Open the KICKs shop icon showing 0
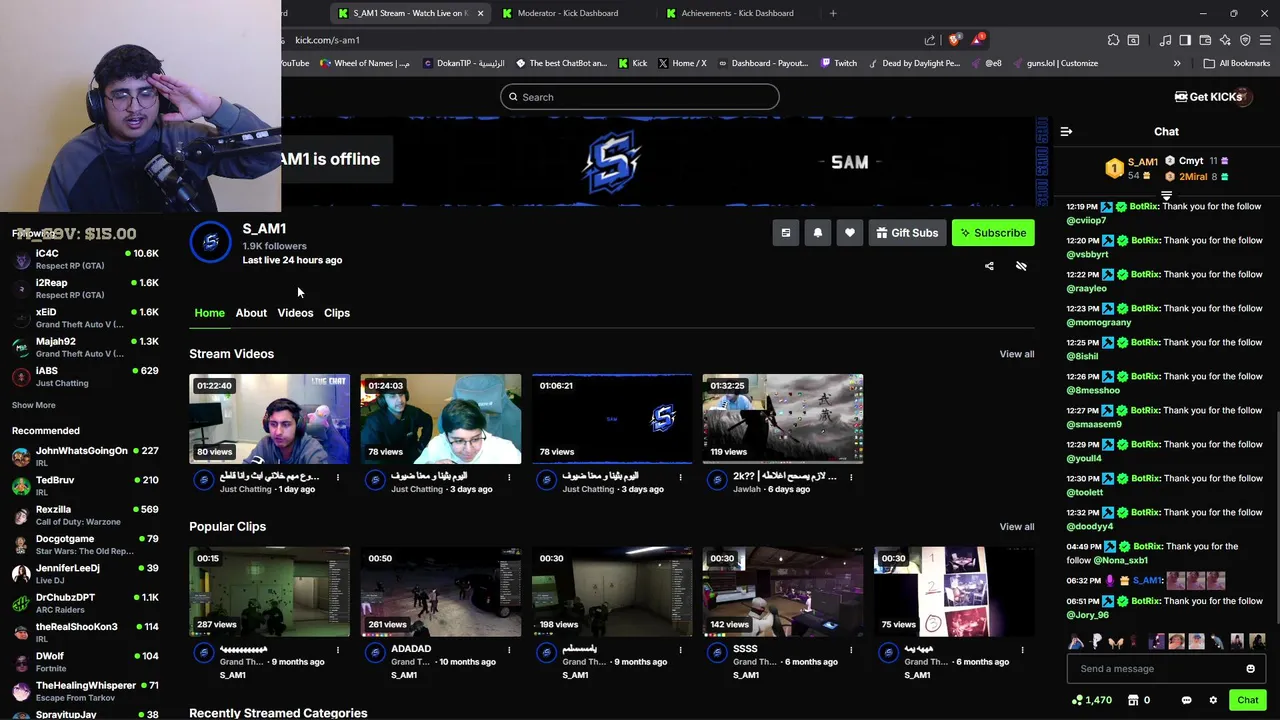The image size is (1280, 720). (1139, 700)
